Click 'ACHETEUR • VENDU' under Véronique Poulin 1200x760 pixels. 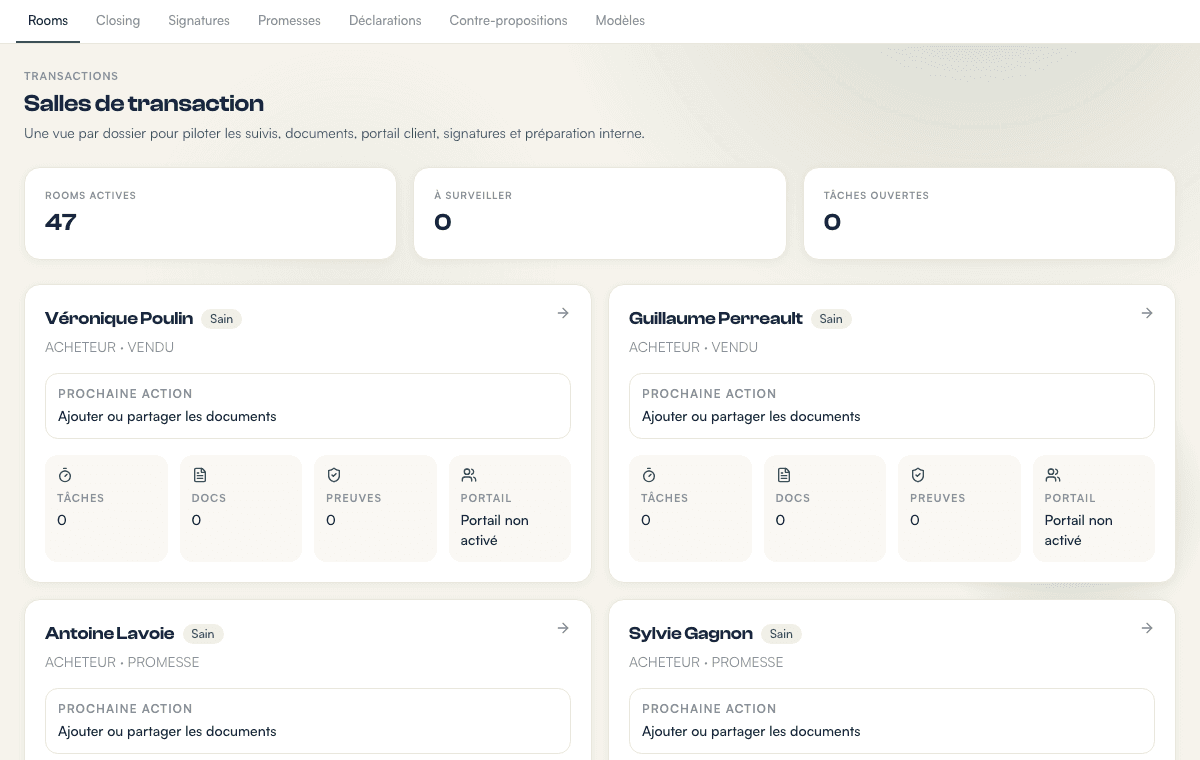pos(110,347)
